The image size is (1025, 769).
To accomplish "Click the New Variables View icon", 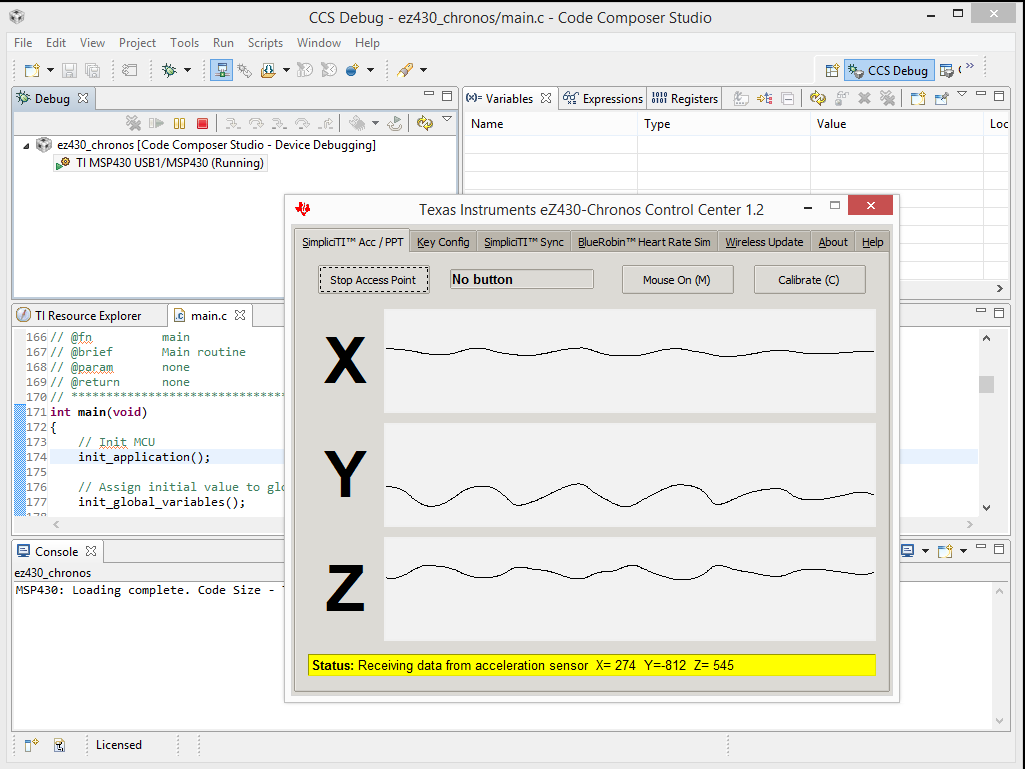I will pos(918,98).
